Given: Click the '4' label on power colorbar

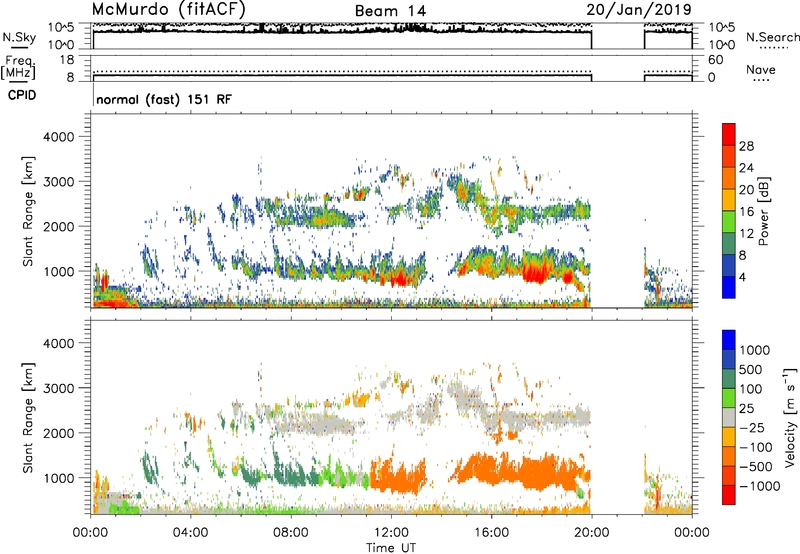Looking at the screenshot, I should (x=743, y=278).
